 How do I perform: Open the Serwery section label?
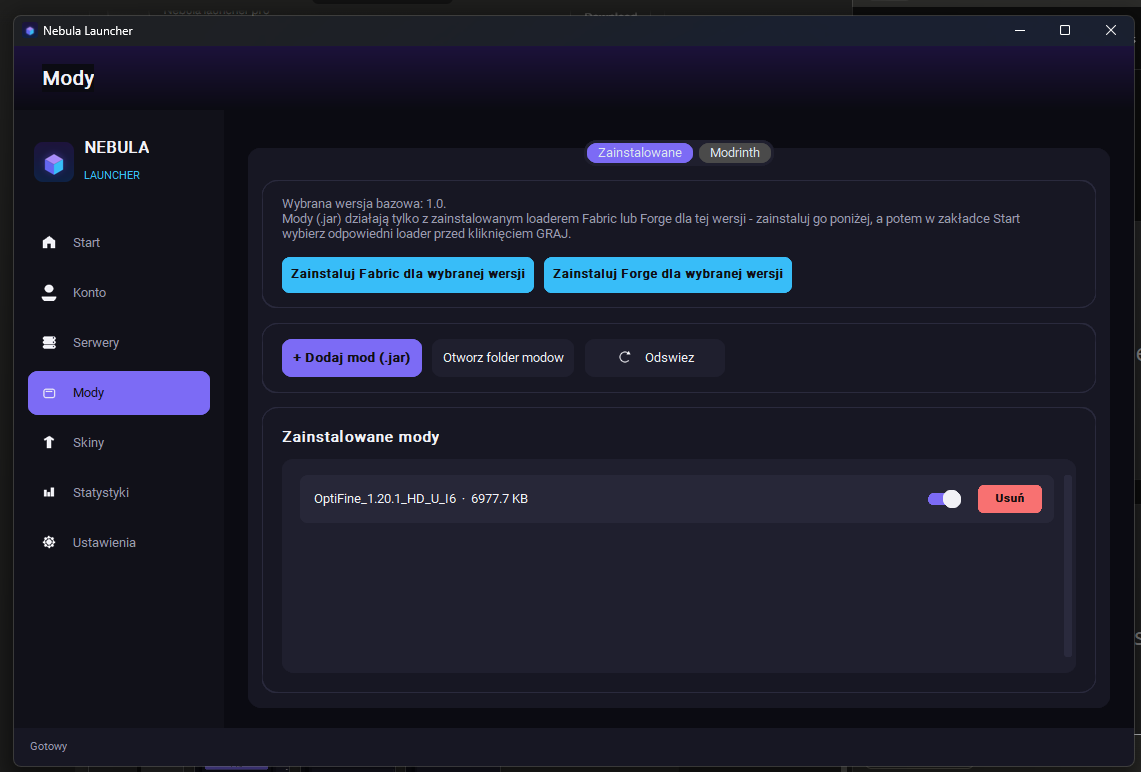[x=96, y=343]
